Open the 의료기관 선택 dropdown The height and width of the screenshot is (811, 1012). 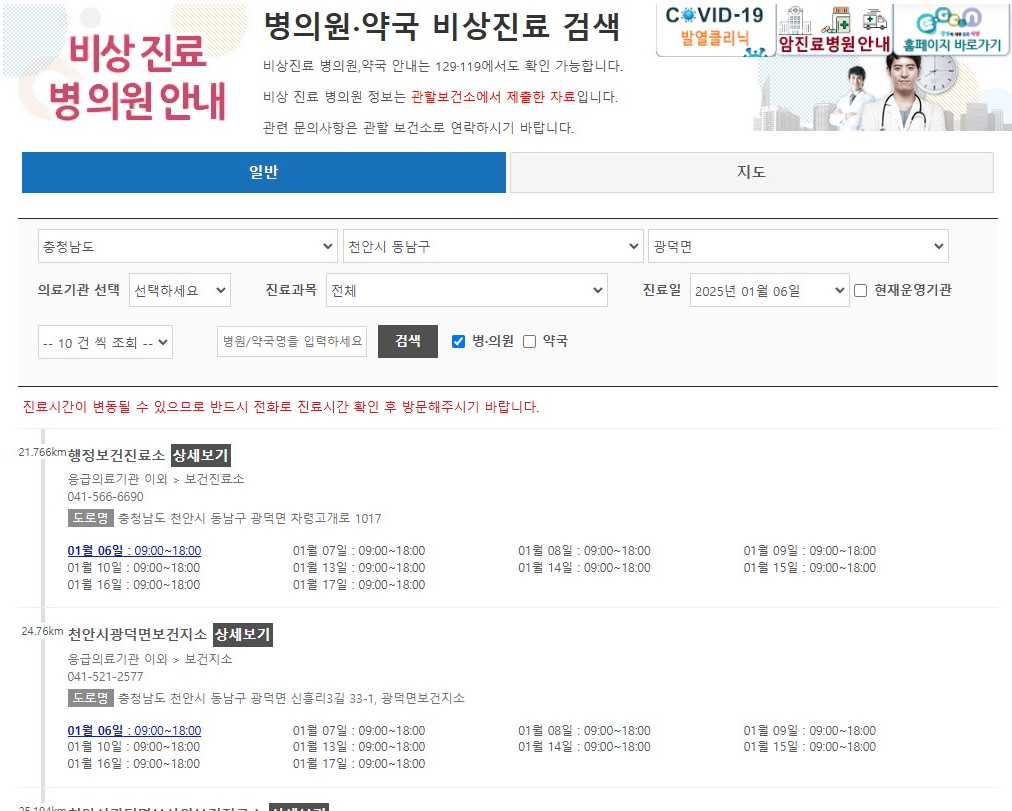pyautogui.click(x=179, y=290)
